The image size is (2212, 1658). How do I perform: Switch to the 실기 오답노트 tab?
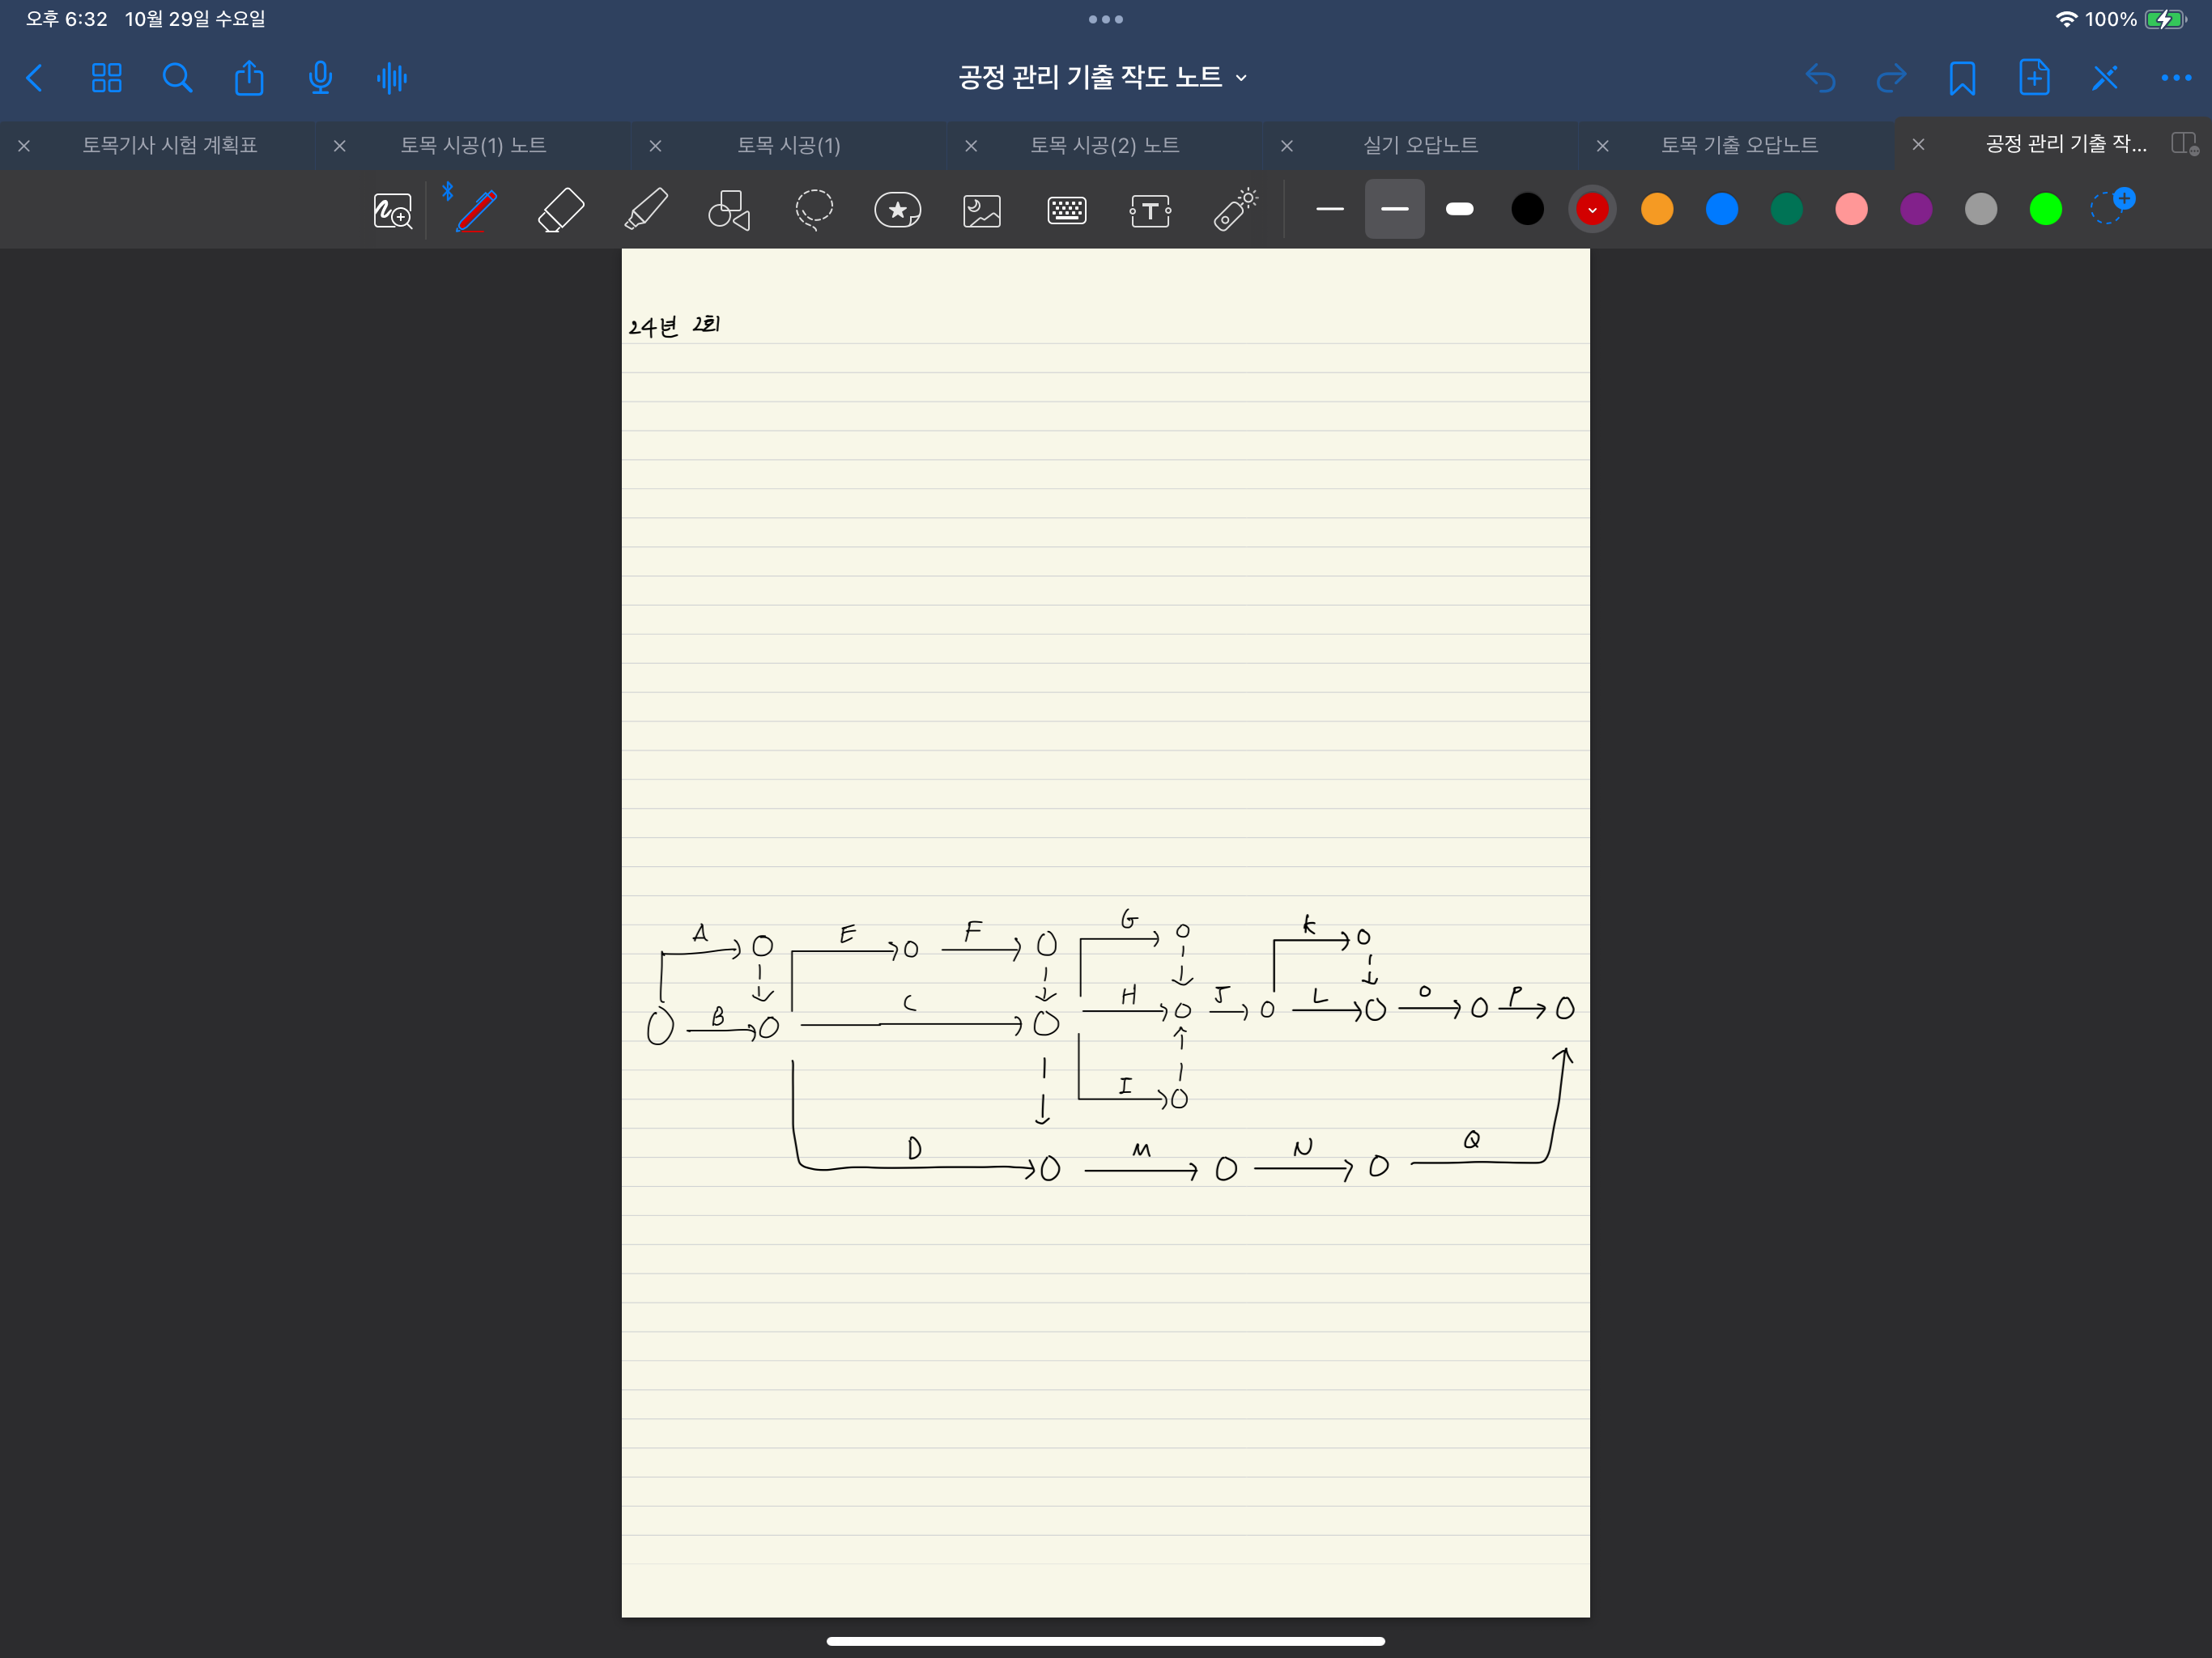[x=1419, y=145]
